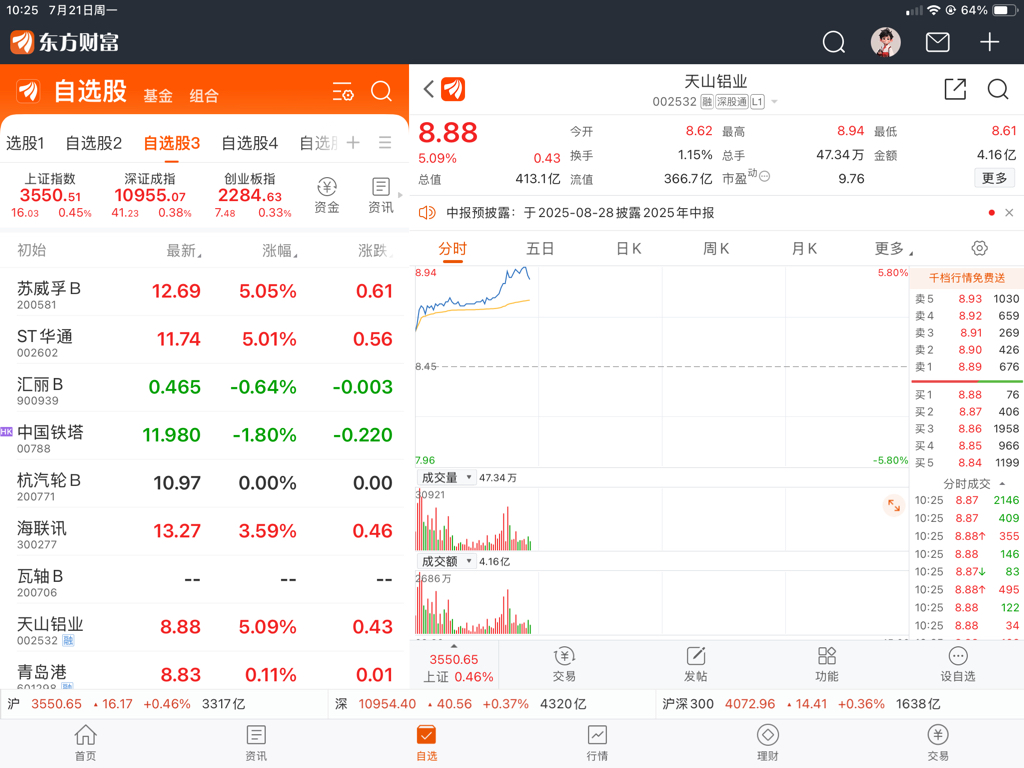Select 日K chart tab
The height and width of the screenshot is (768, 1024).
(x=628, y=248)
